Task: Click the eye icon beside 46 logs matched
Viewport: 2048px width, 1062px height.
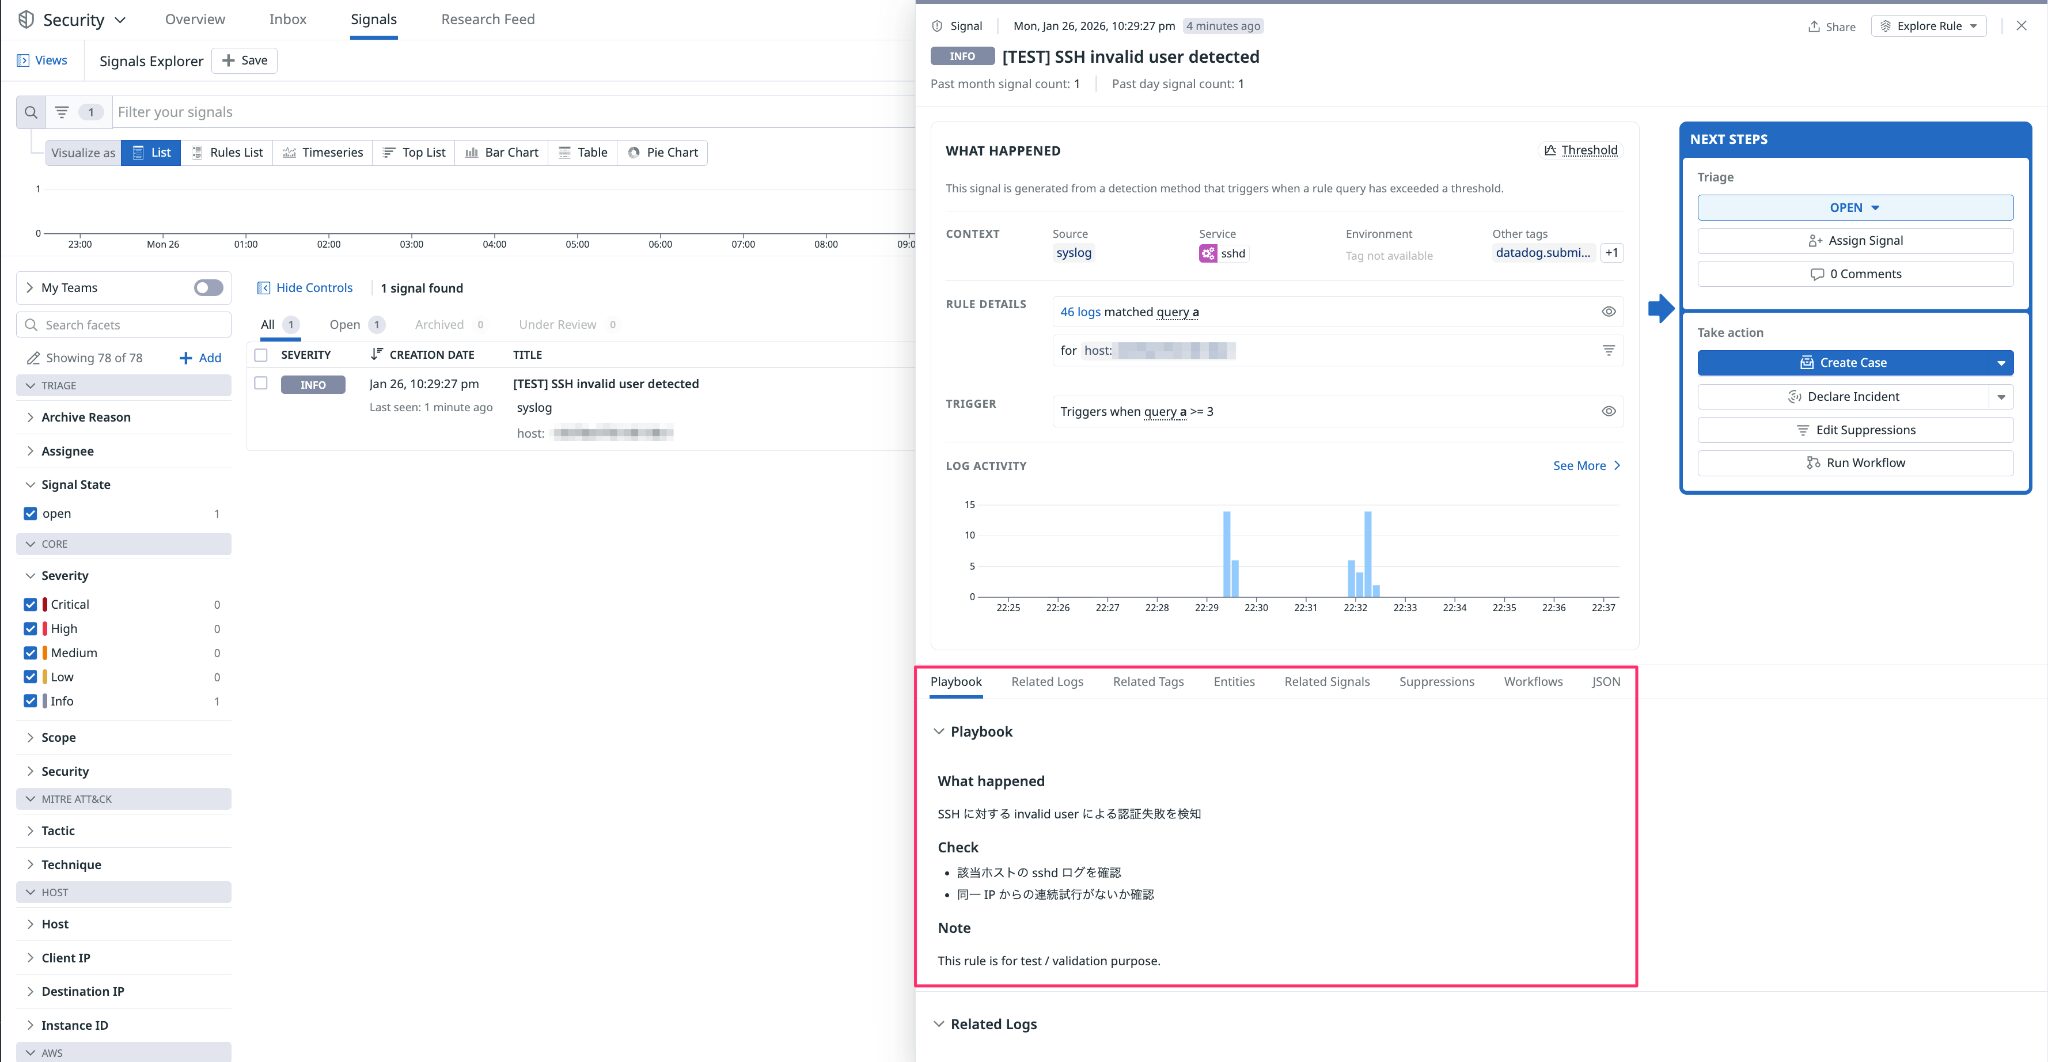Action: pyautogui.click(x=1608, y=312)
